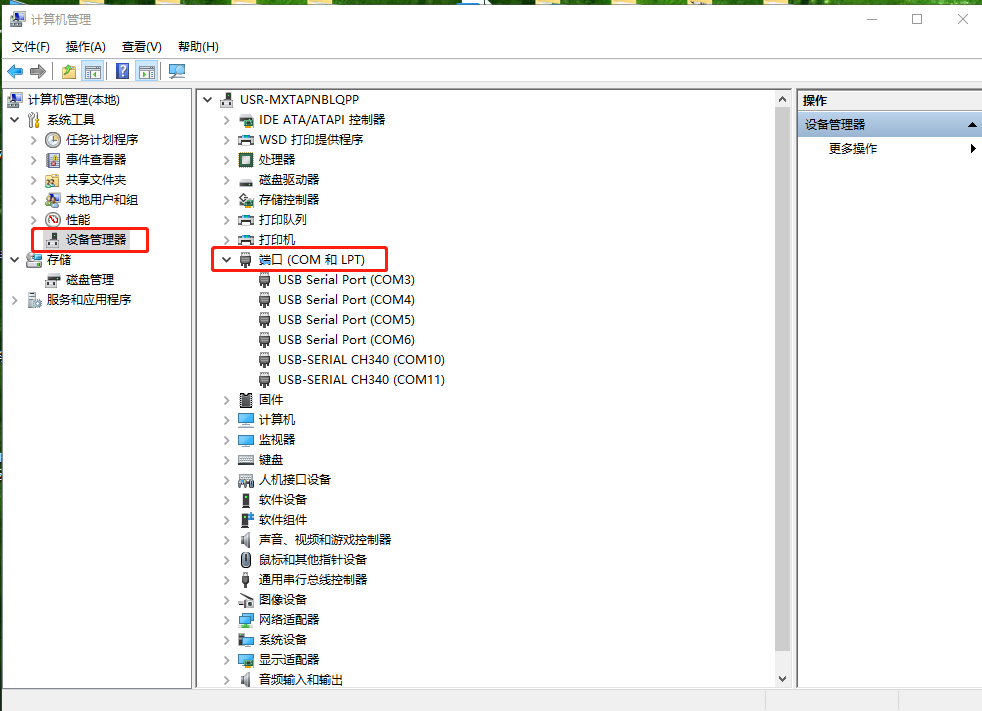
Task: Select the 鼠标和其他指针设备 category
Action: click(x=313, y=560)
